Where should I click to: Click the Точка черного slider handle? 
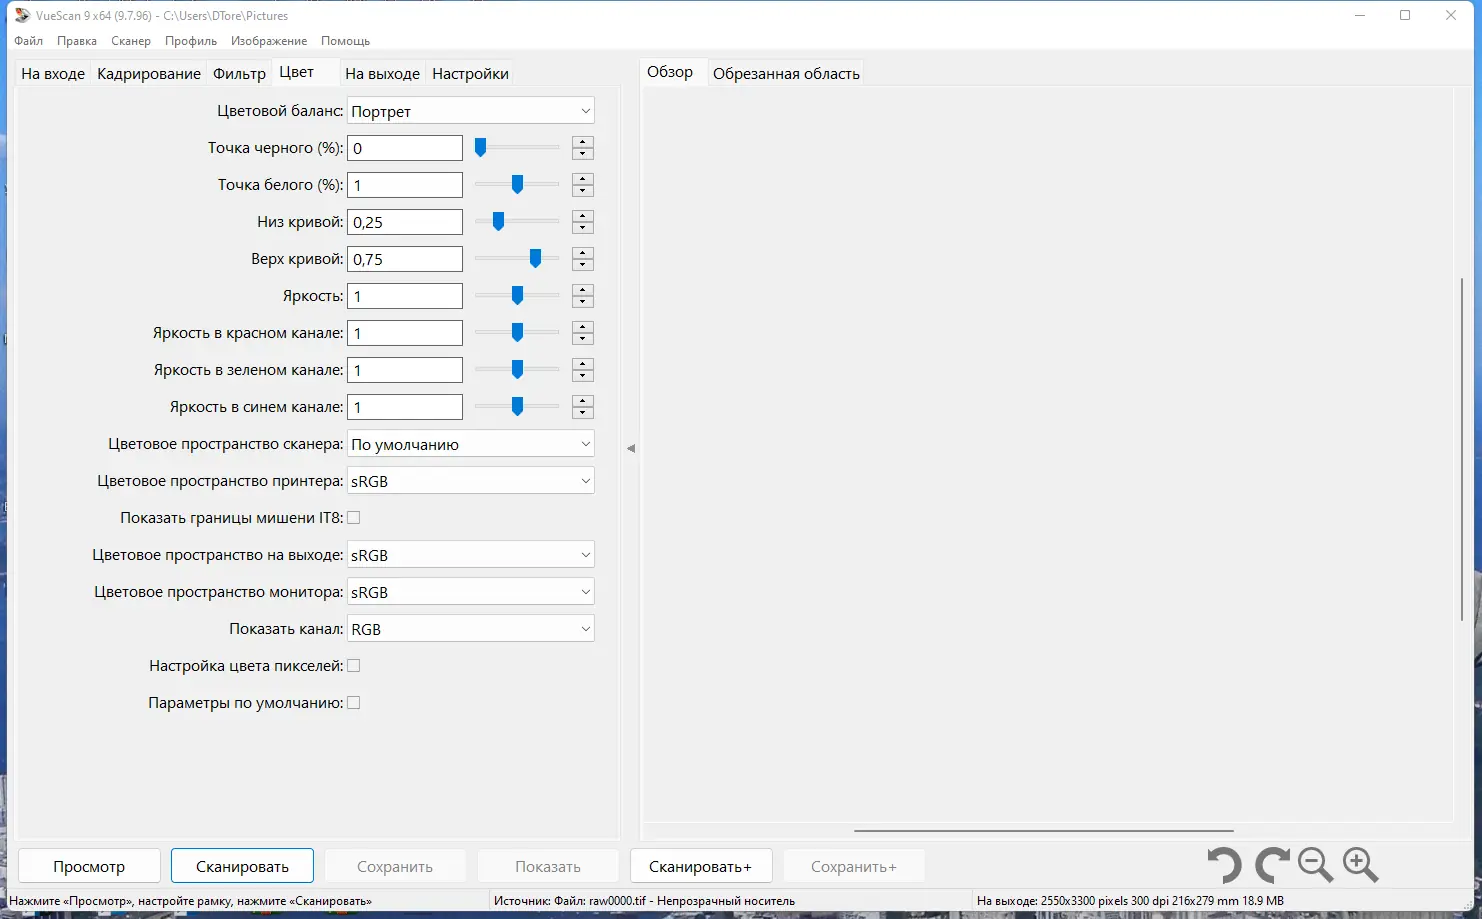481,148
